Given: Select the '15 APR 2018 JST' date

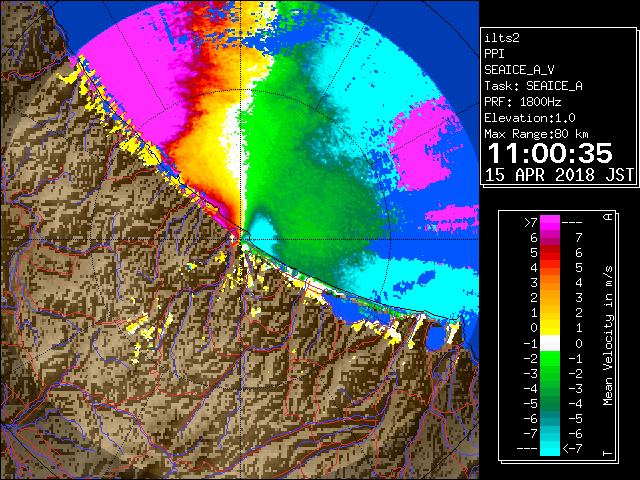Looking at the screenshot, I should (559, 175).
